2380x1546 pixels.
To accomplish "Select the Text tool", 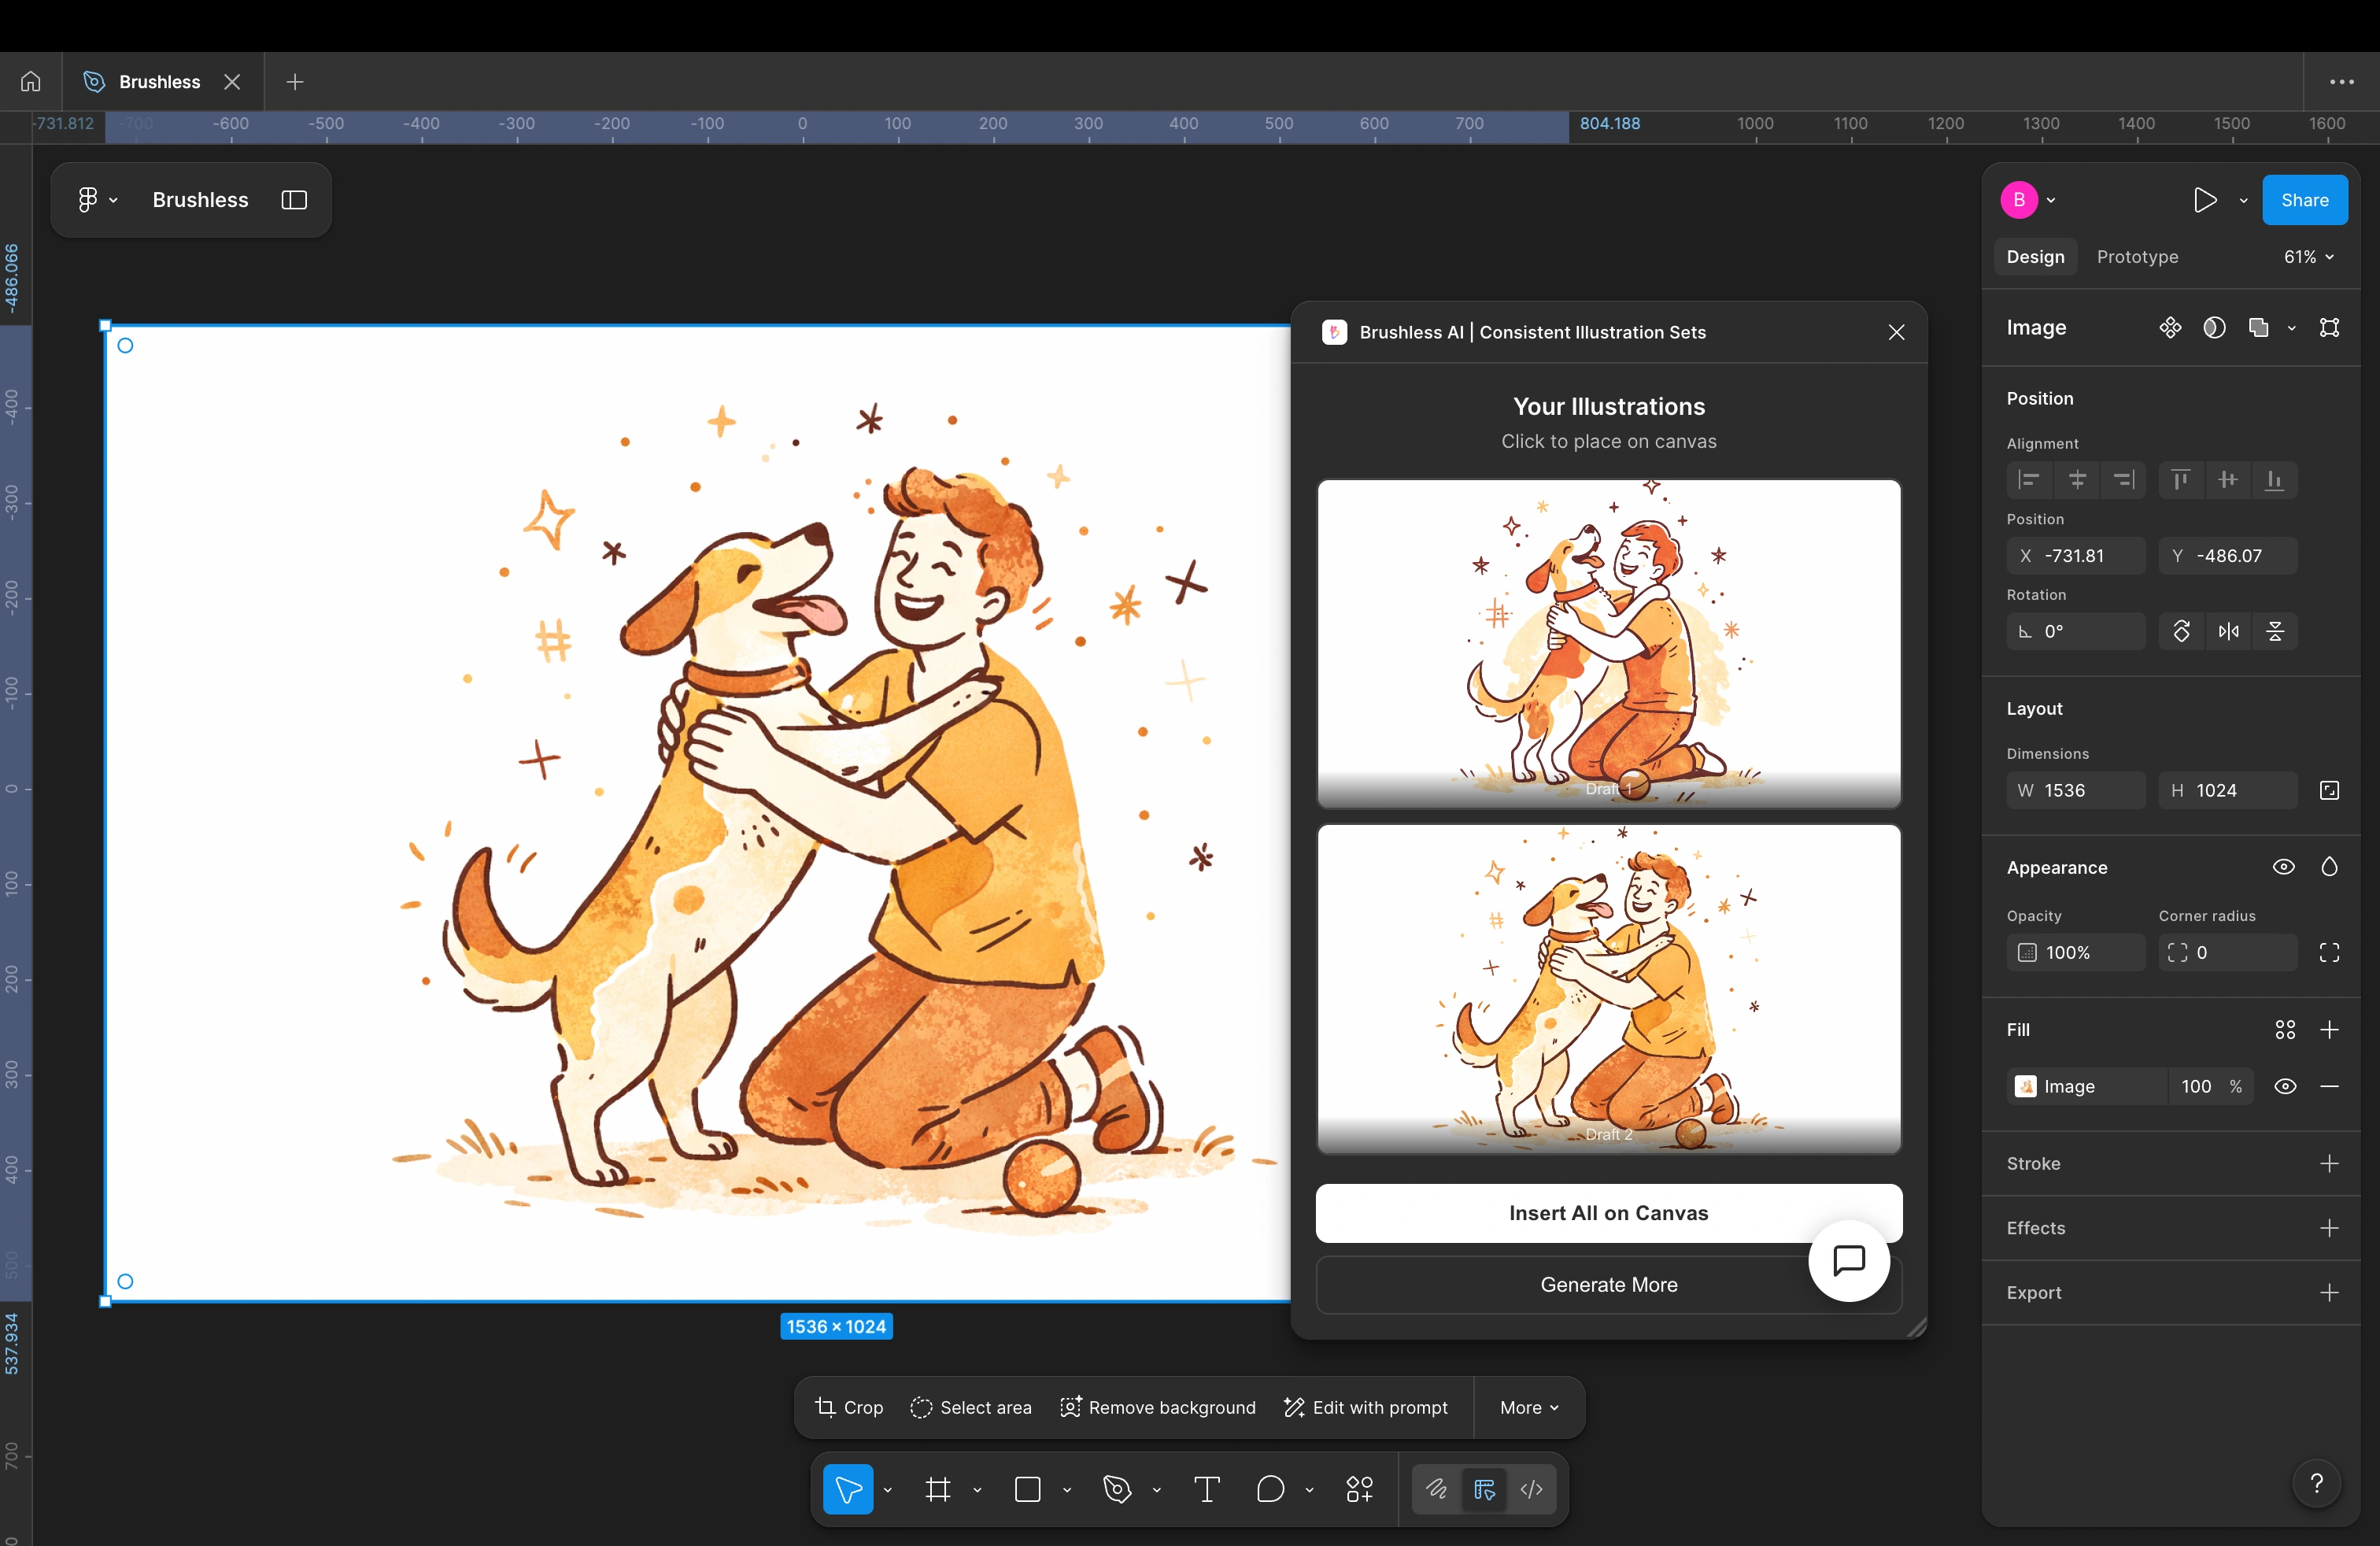I will pyautogui.click(x=1207, y=1490).
